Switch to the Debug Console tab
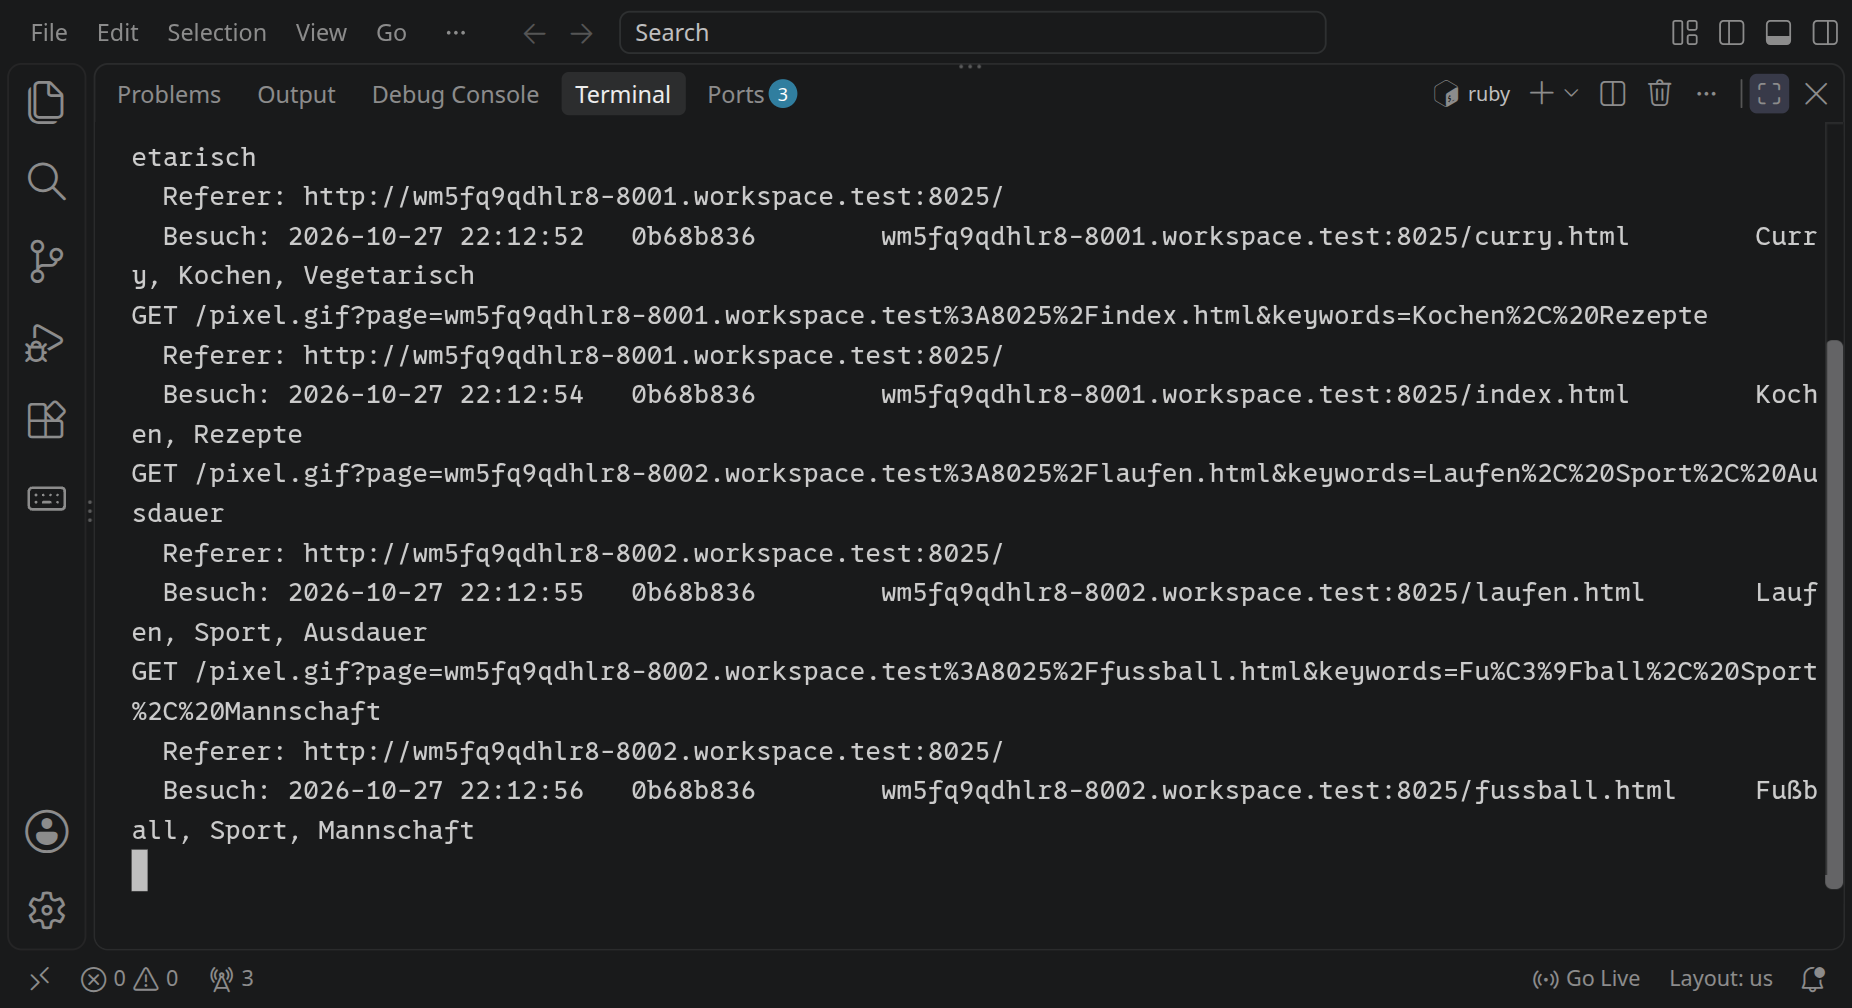Screen dimensions: 1852x1008 point(455,94)
